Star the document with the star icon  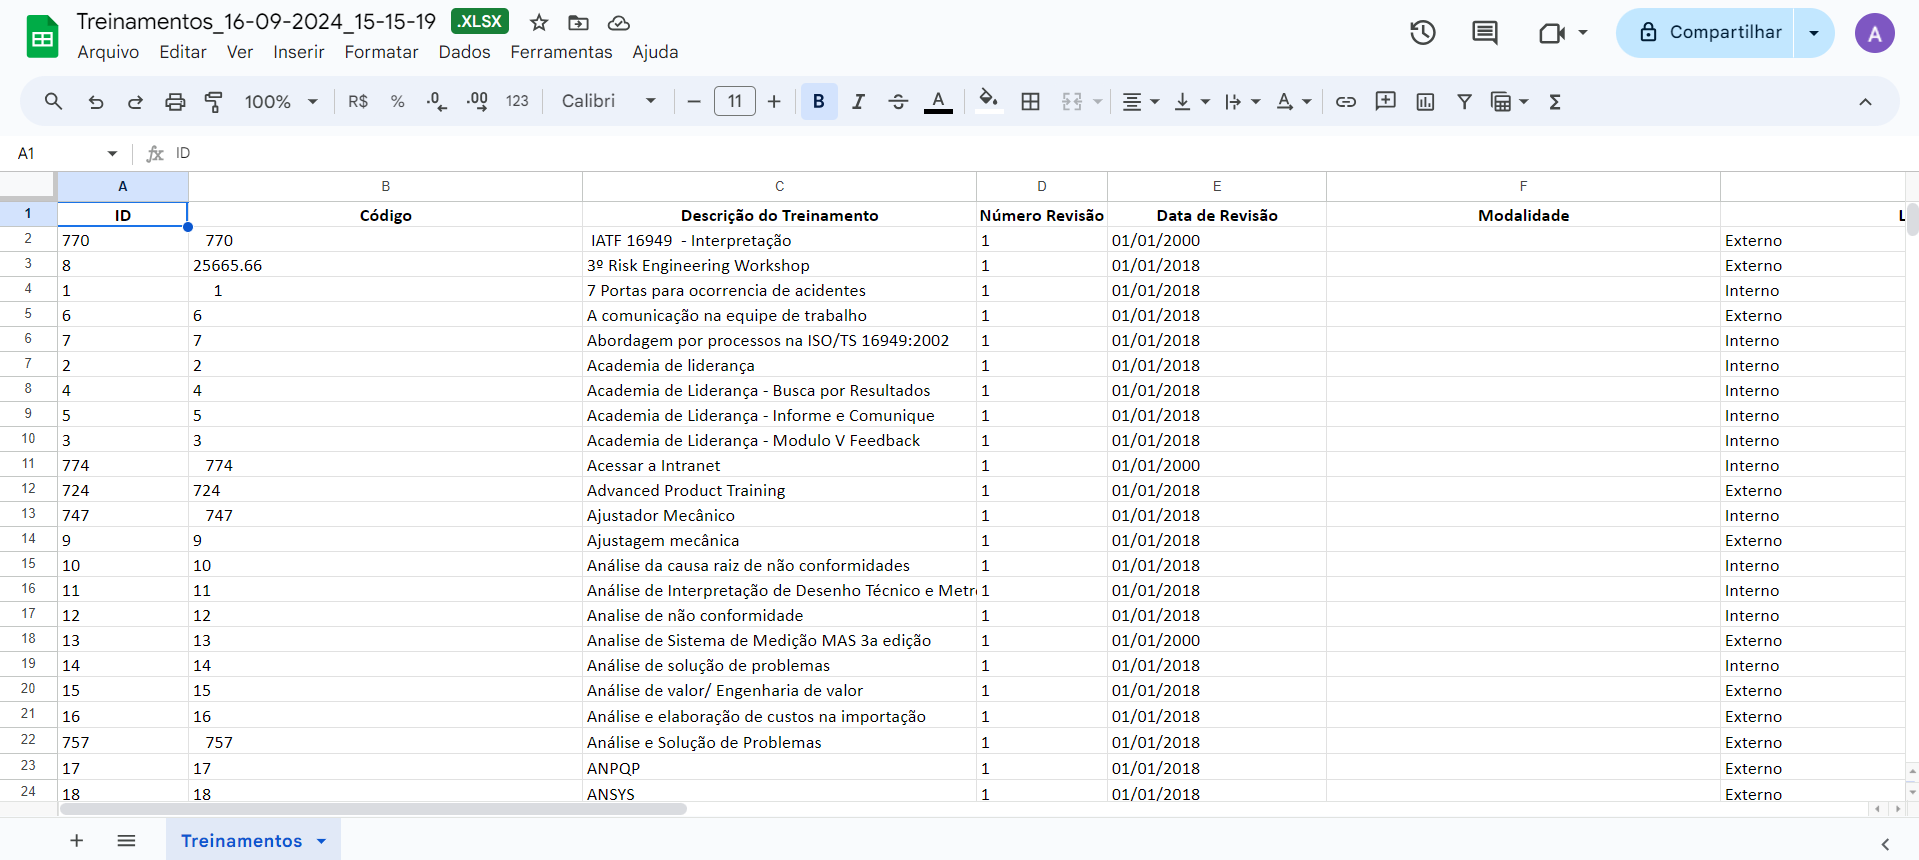tap(539, 22)
